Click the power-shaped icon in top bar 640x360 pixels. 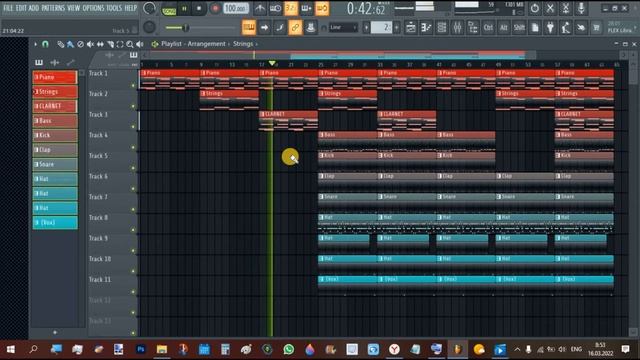click(535, 8)
